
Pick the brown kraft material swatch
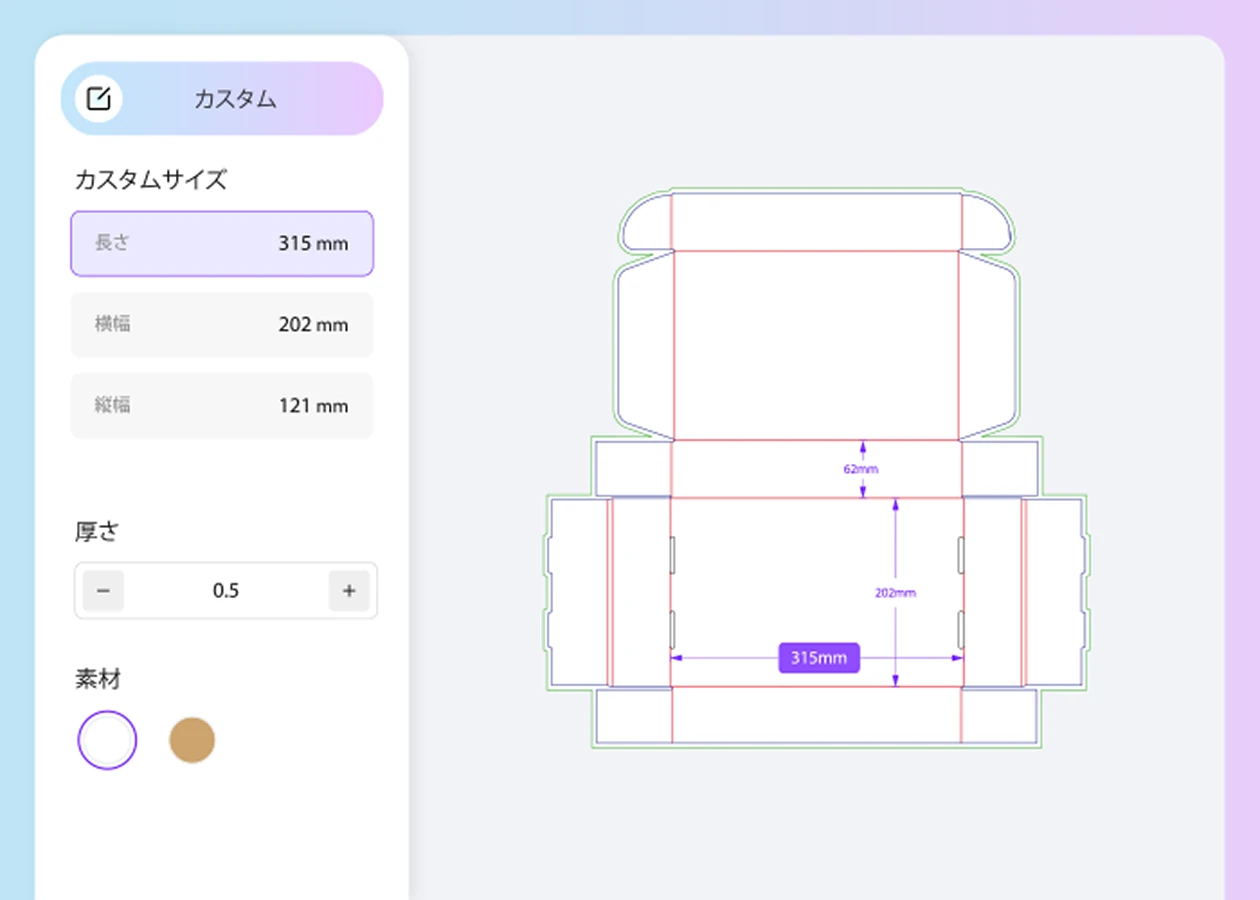(192, 740)
